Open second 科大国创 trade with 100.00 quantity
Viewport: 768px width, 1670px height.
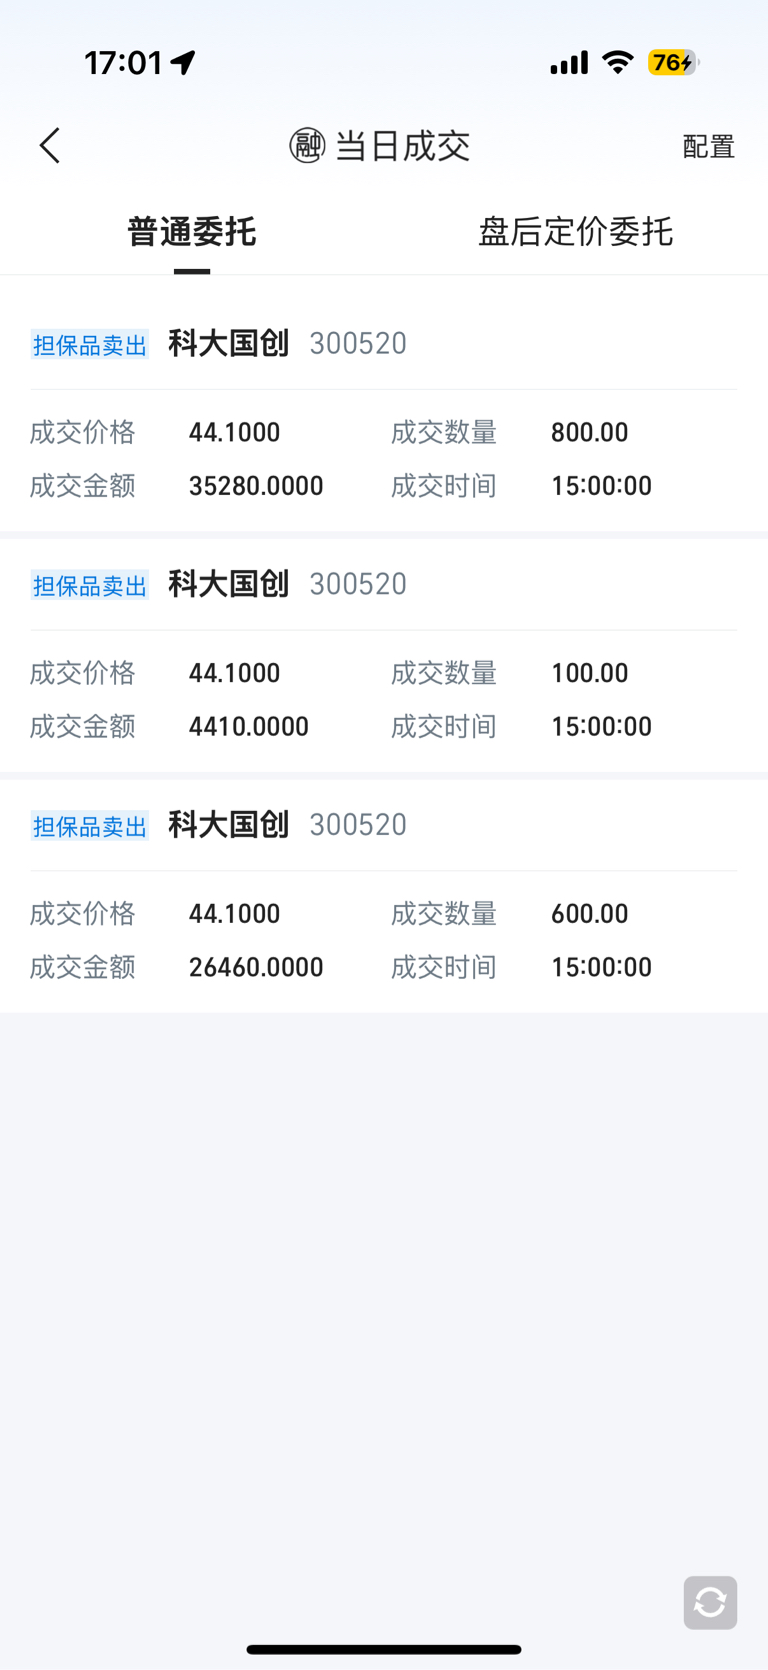tap(384, 655)
